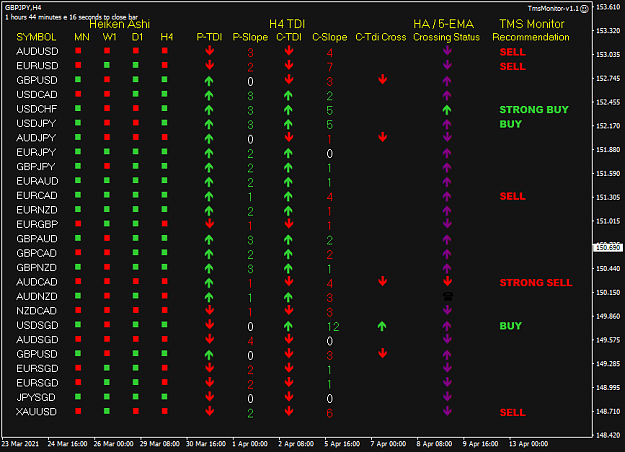Viewport: 625px width, 452px height.
Task: Click the red C-TDI down arrow for EURUSD
Action: pos(289,65)
